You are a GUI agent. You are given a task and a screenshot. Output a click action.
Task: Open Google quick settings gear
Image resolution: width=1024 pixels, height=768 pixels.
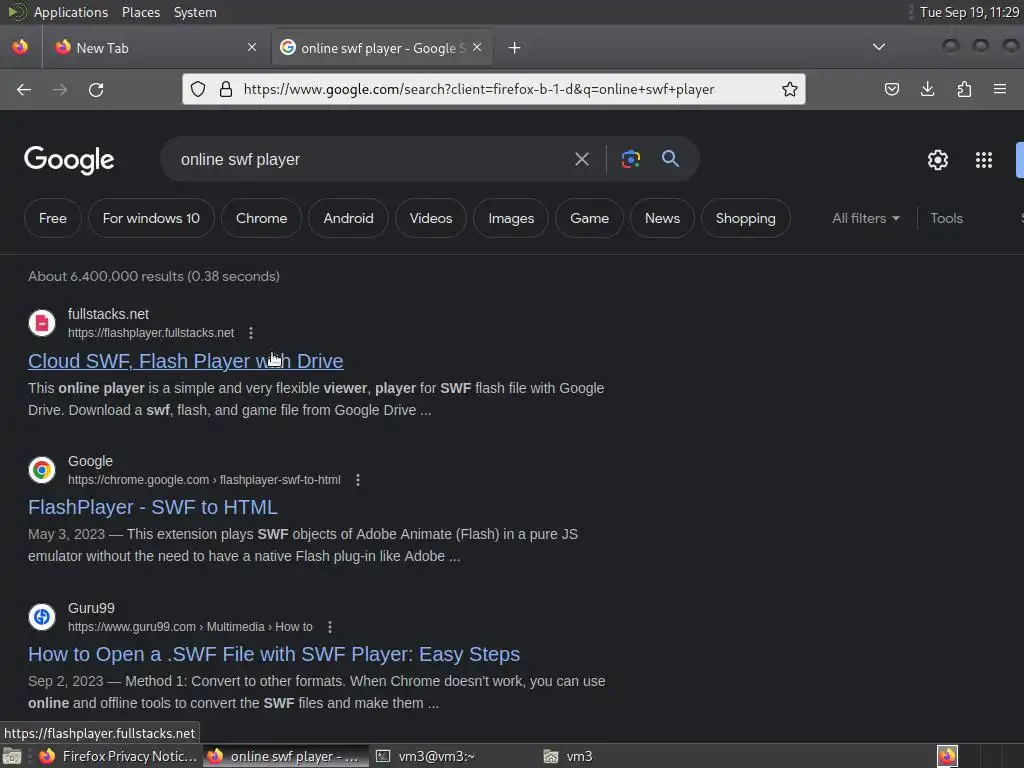938,160
